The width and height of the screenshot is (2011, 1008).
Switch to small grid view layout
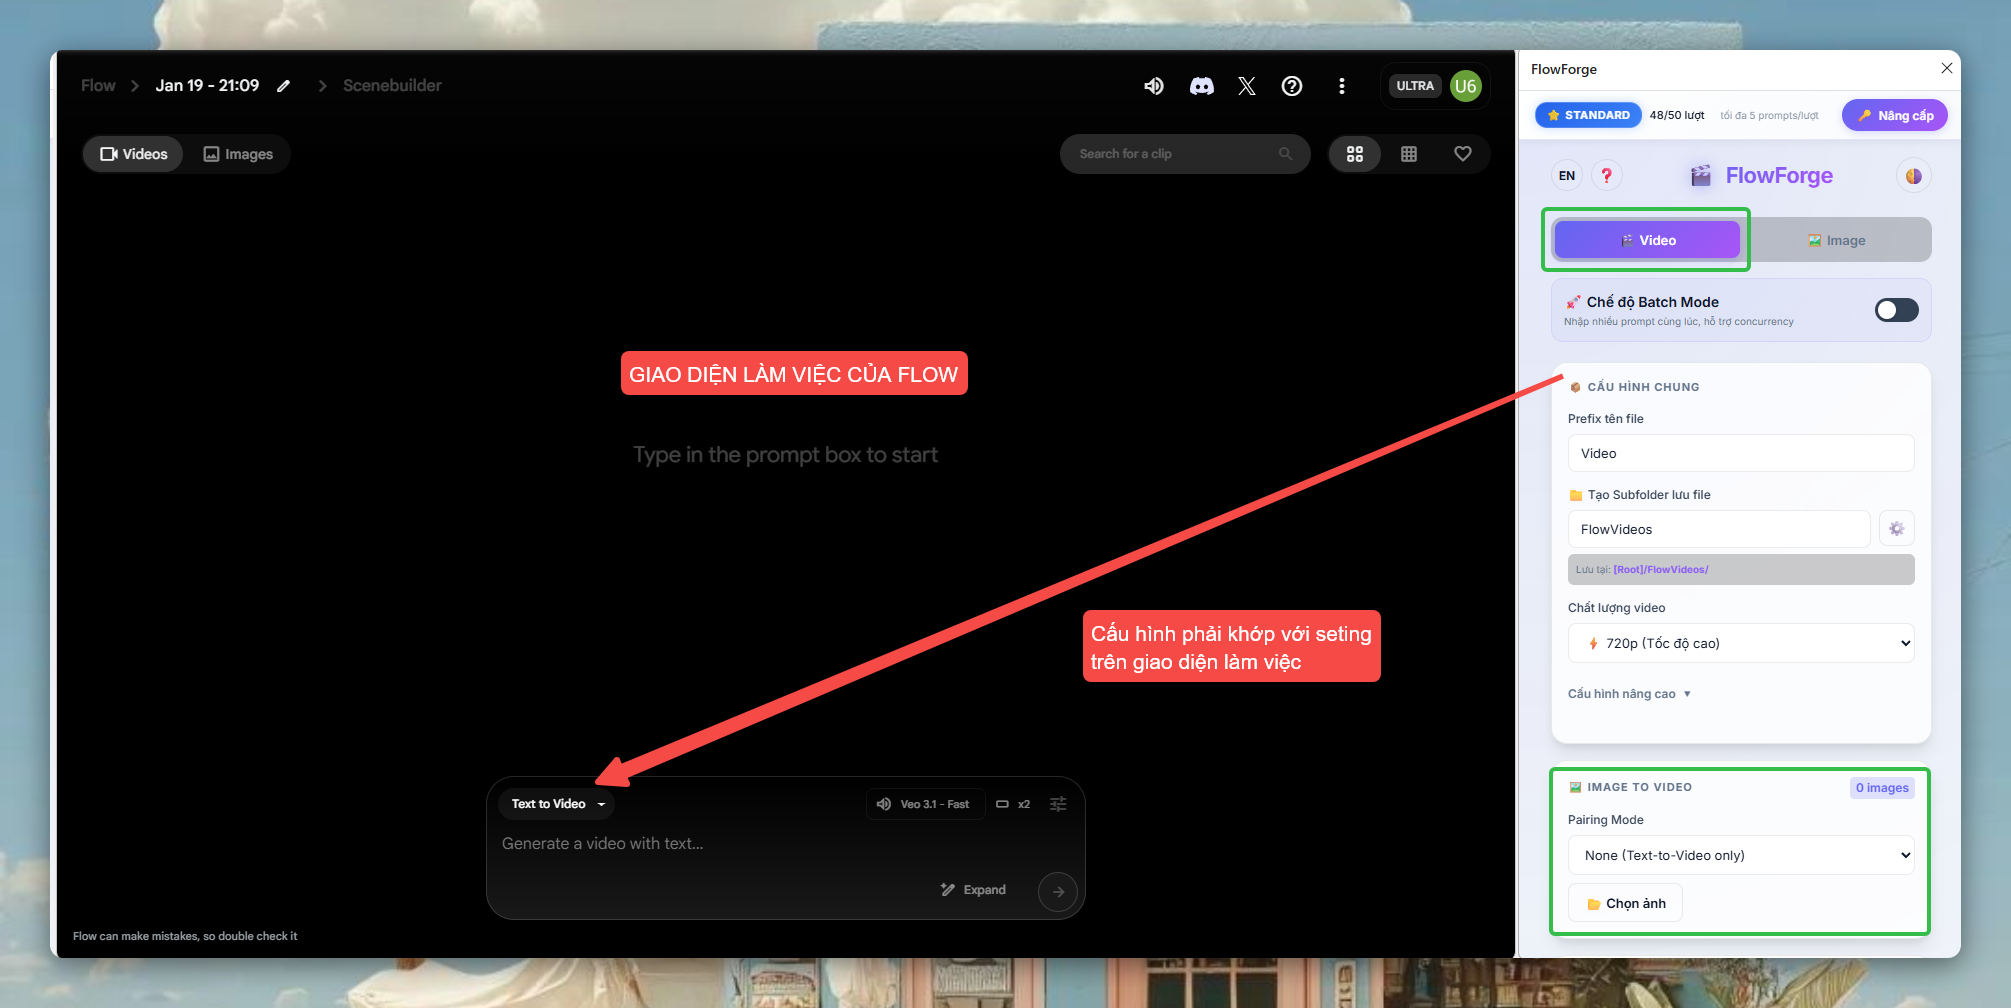tap(1408, 154)
